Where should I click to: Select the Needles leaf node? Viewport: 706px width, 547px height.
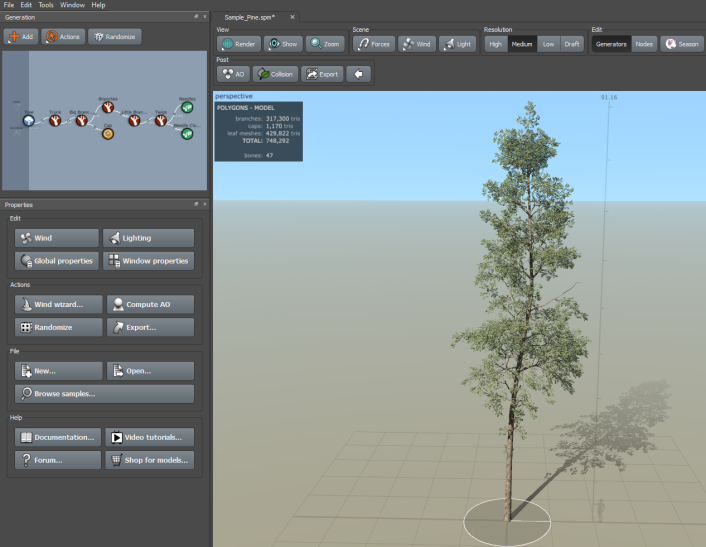tap(187, 108)
